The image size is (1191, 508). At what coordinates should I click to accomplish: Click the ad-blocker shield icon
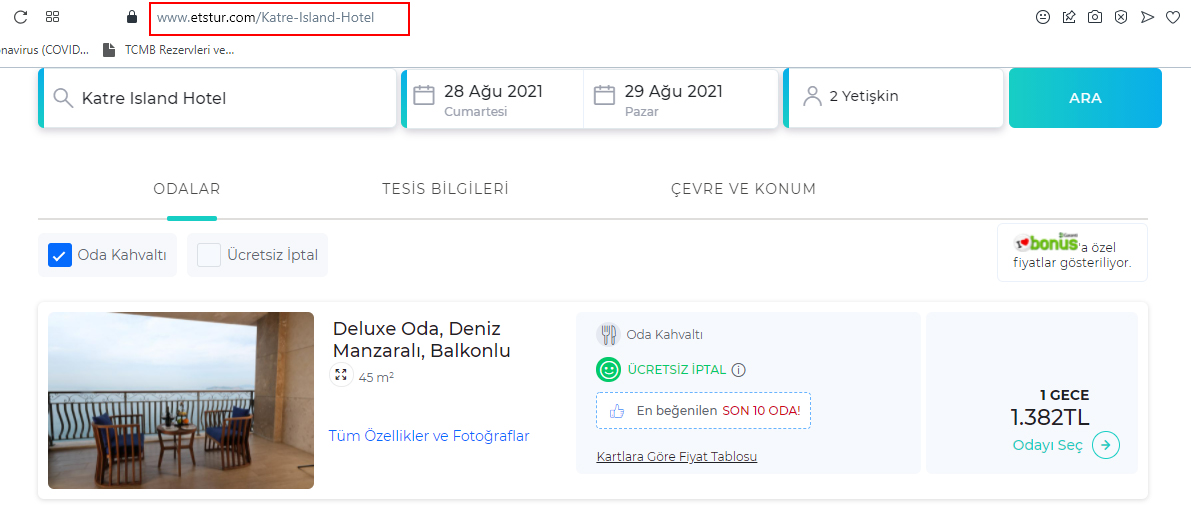1120,17
